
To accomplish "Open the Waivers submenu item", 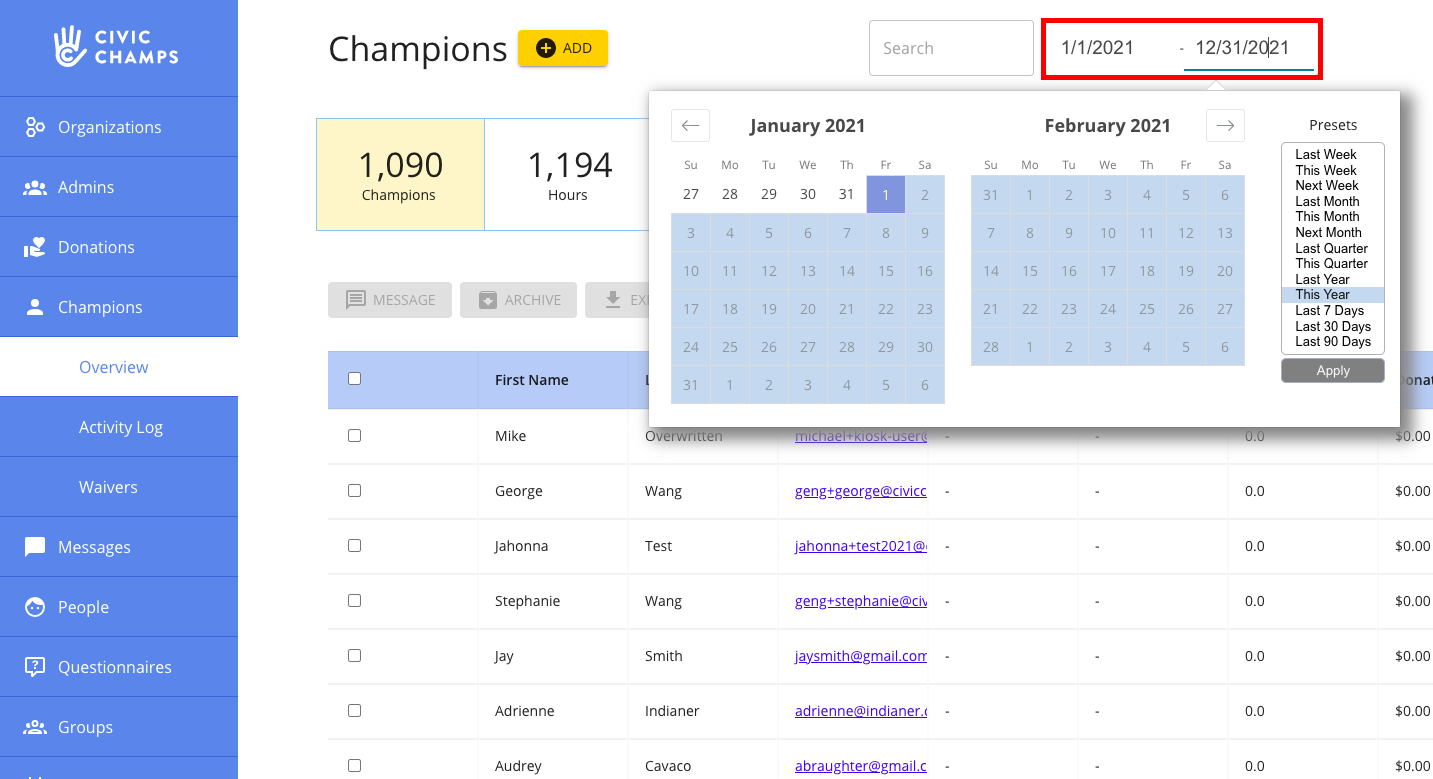I will coord(108,487).
